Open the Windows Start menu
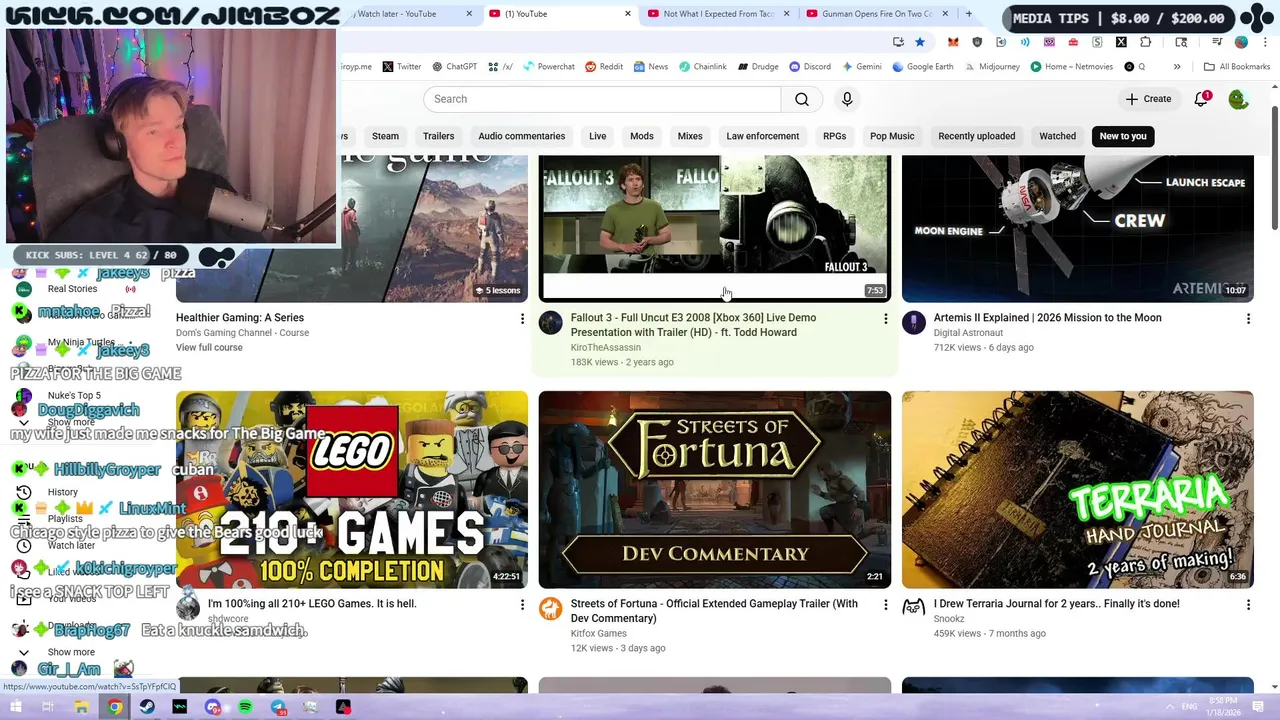This screenshot has height=720, width=1280. click(x=16, y=707)
